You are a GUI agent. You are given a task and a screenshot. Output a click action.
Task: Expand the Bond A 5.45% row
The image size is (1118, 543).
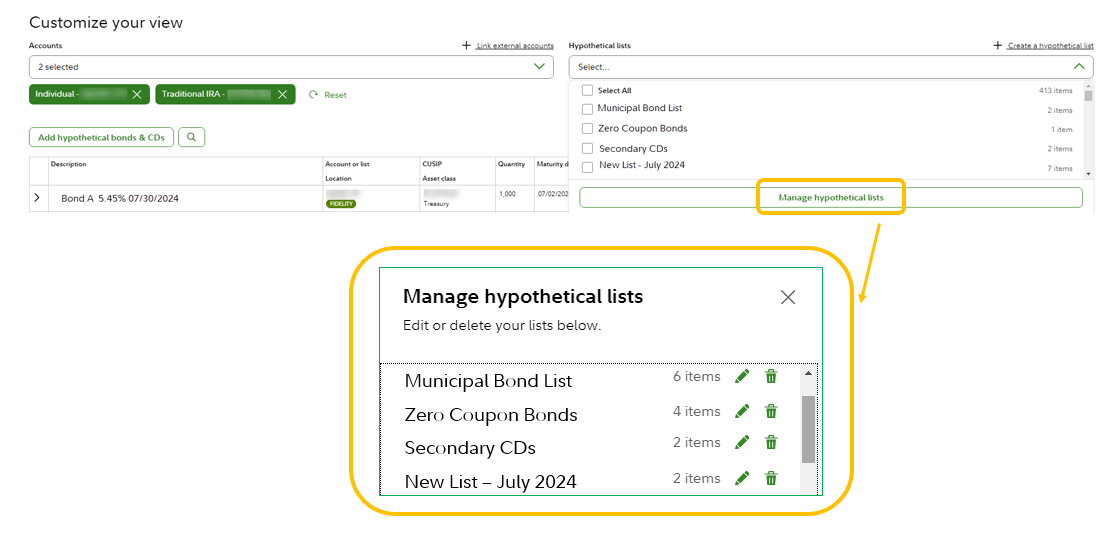coord(37,198)
